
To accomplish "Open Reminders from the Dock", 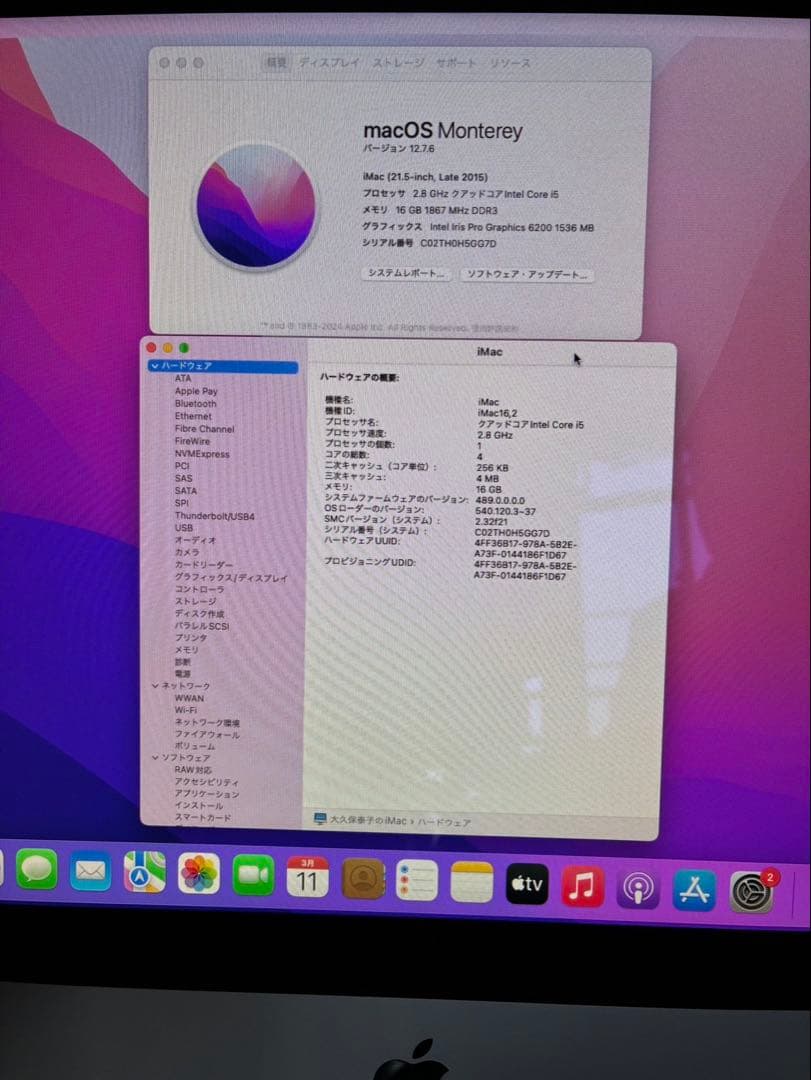I will point(417,880).
